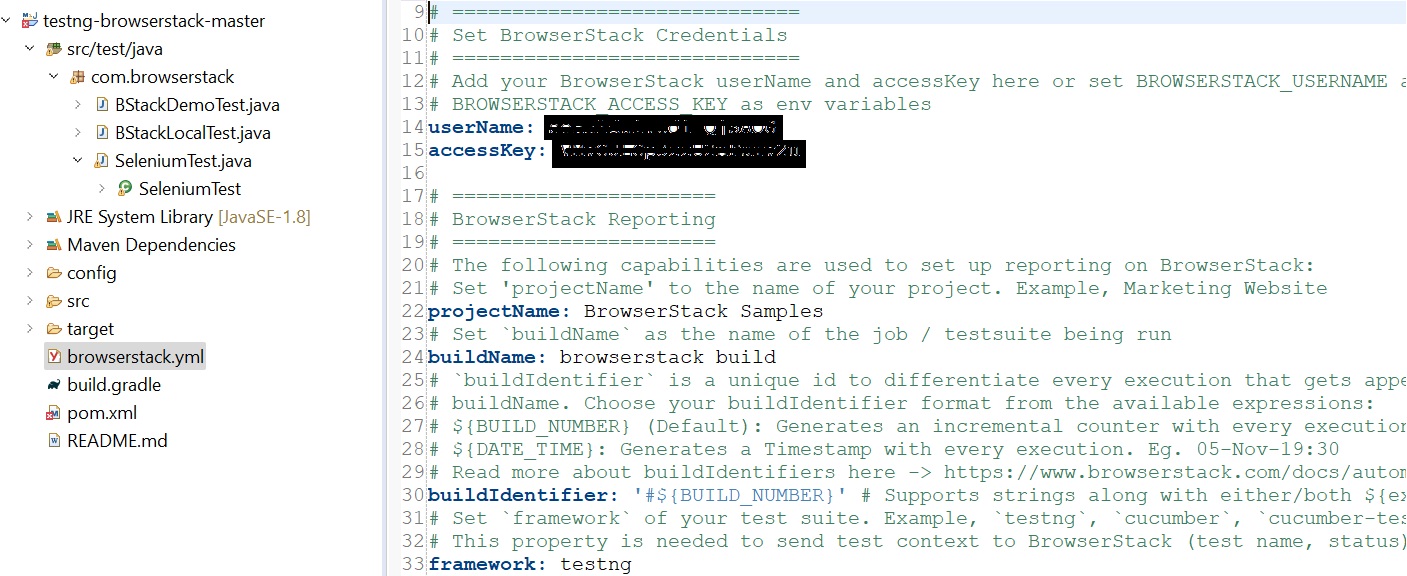
Task: Expand the Maven Dependencies node
Action: click(x=30, y=245)
